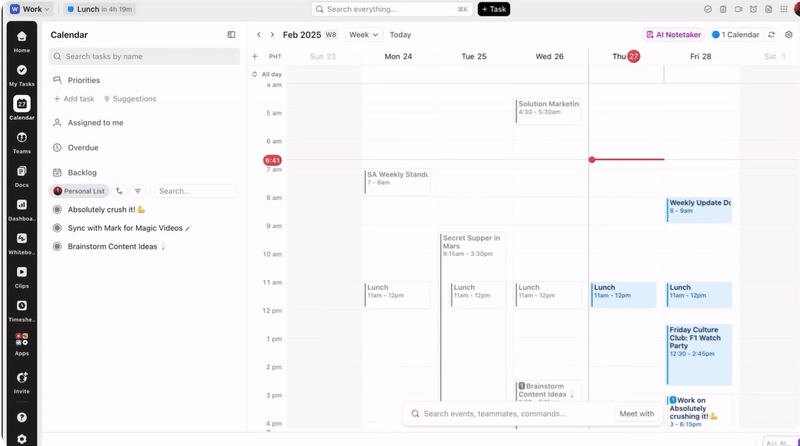This screenshot has height=446, width=800.
Task: Open Teams in the sidebar
Action: point(21,142)
